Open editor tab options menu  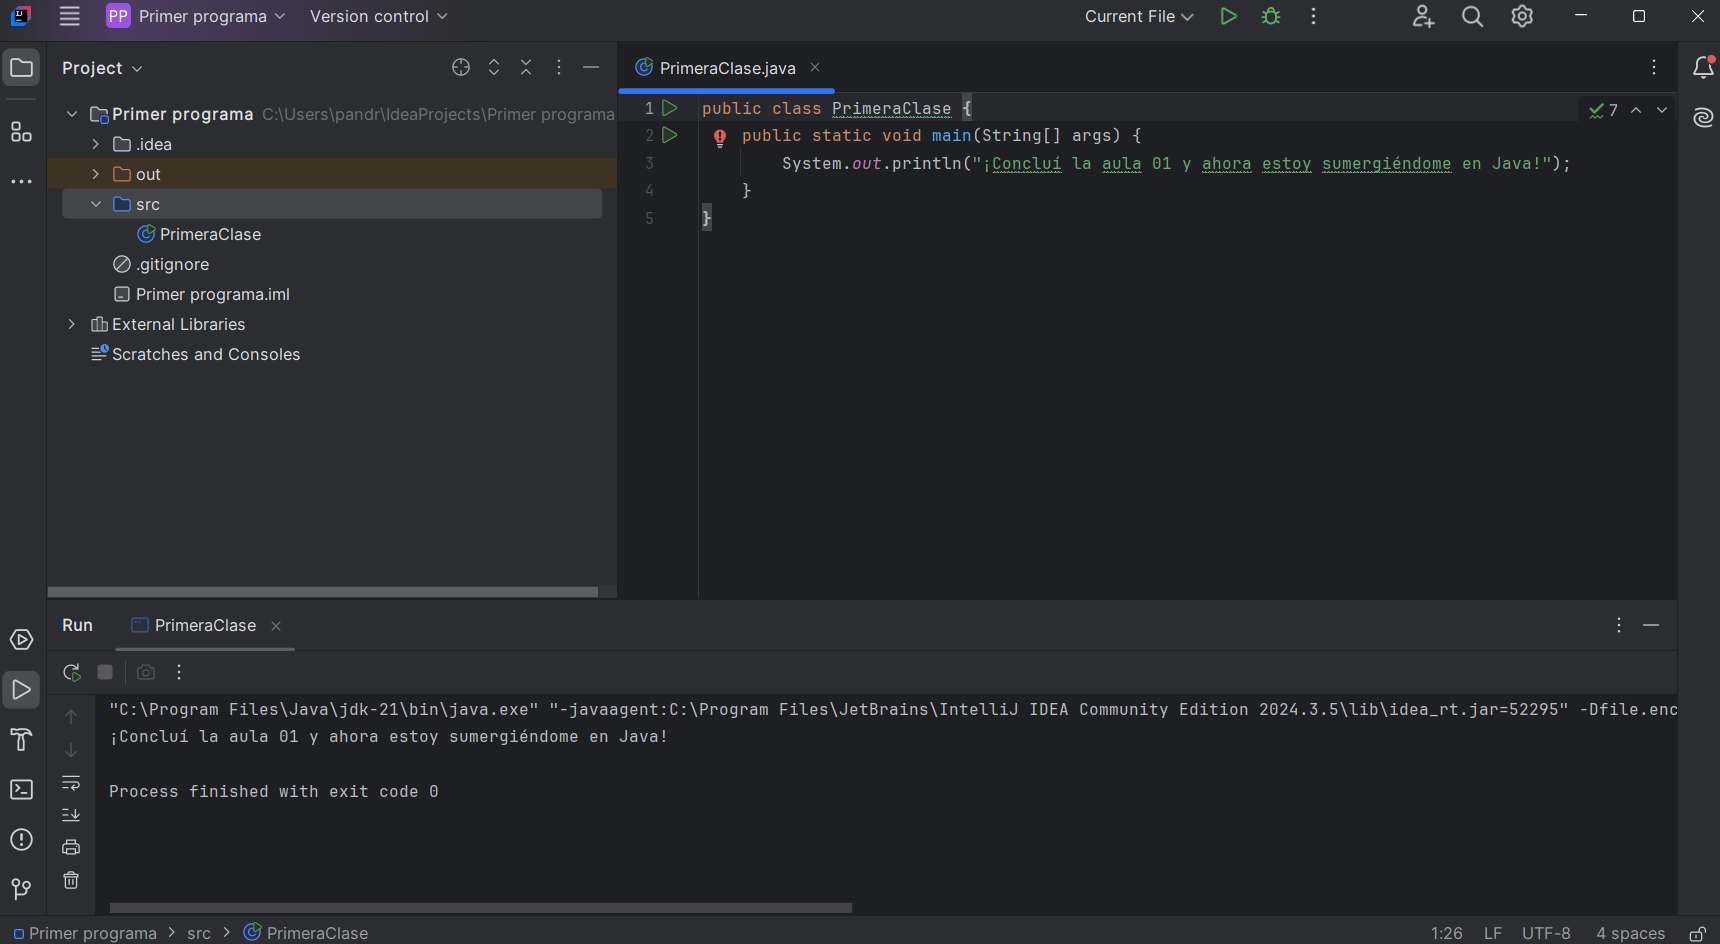[x=1654, y=67]
